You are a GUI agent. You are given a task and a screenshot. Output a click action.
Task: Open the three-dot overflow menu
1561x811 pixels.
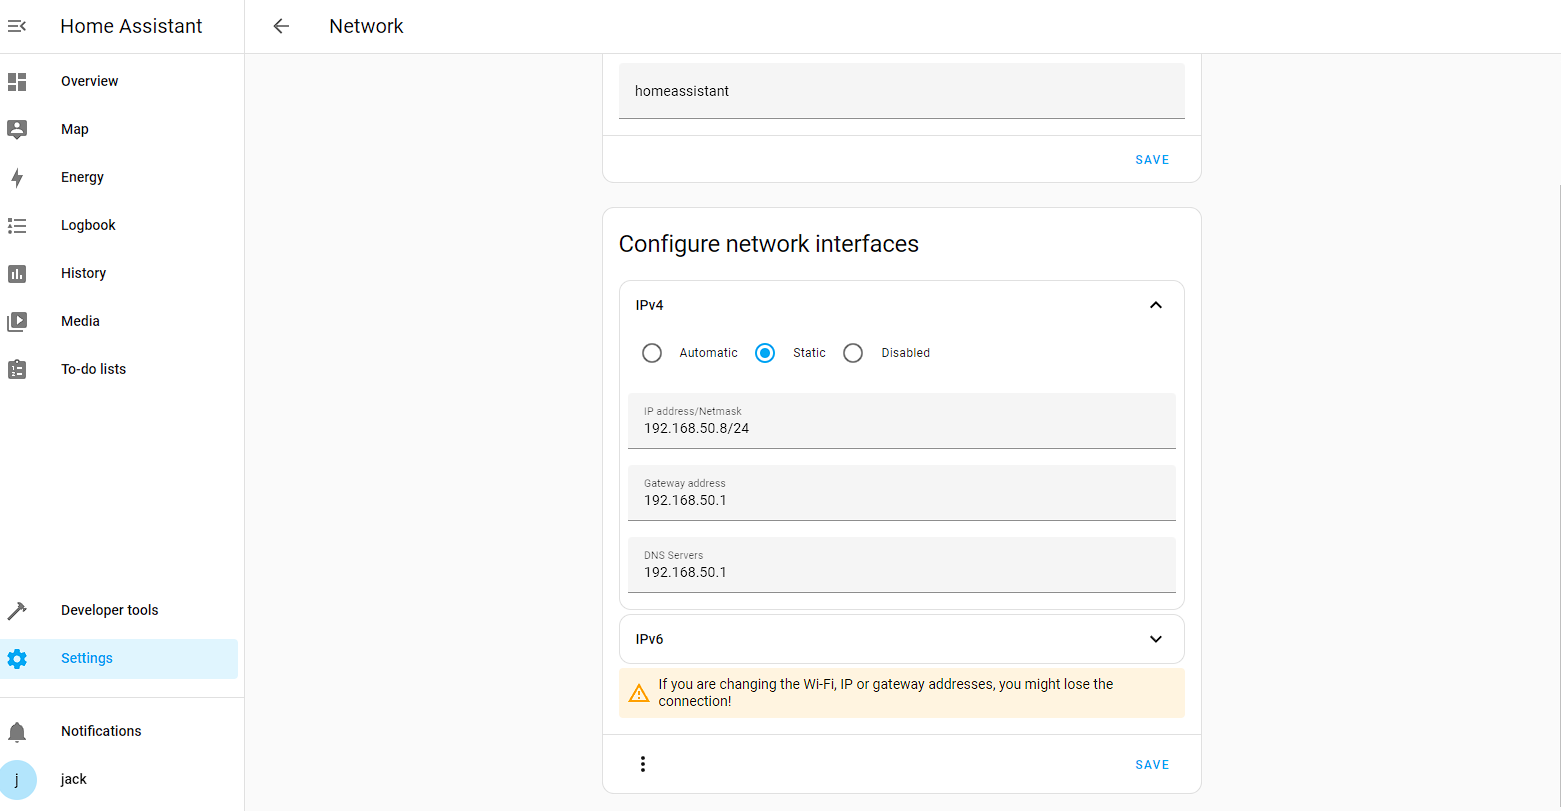[x=643, y=765]
